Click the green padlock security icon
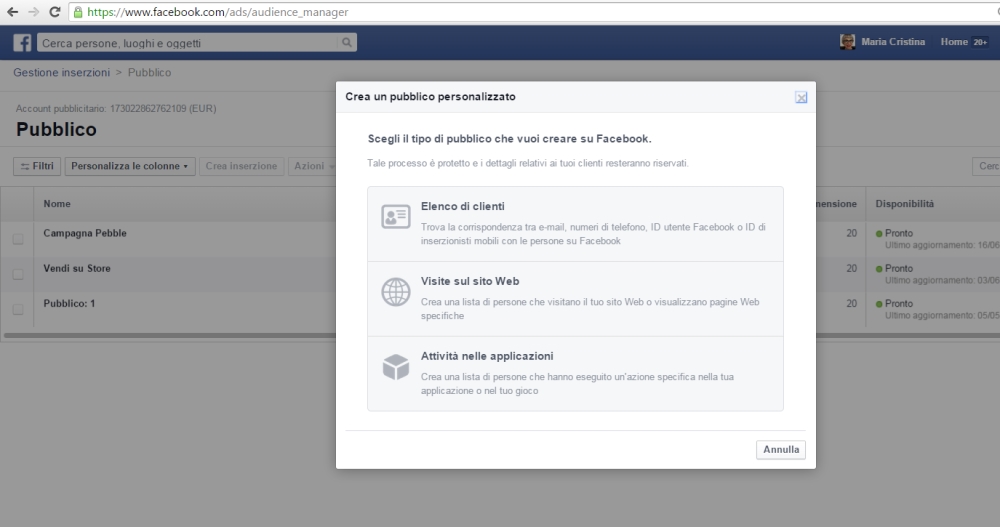The image size is (1000, 527). [78, 12]
